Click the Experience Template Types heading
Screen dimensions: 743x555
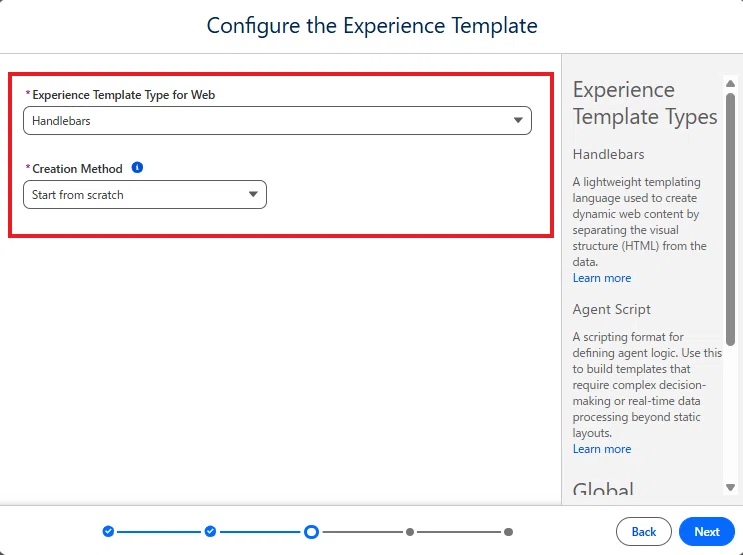tap(645, 103)
